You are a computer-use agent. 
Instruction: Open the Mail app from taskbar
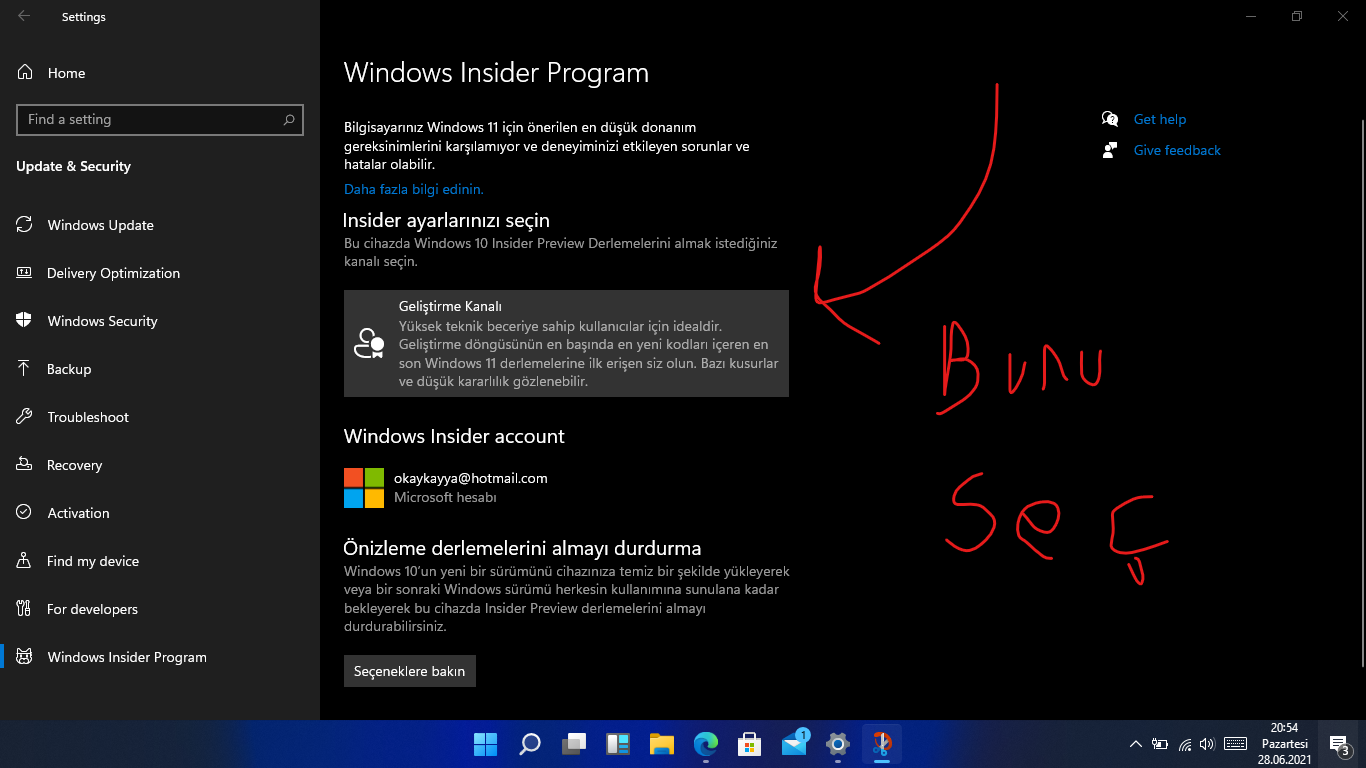pyautogui.click(x=795, y=744)
